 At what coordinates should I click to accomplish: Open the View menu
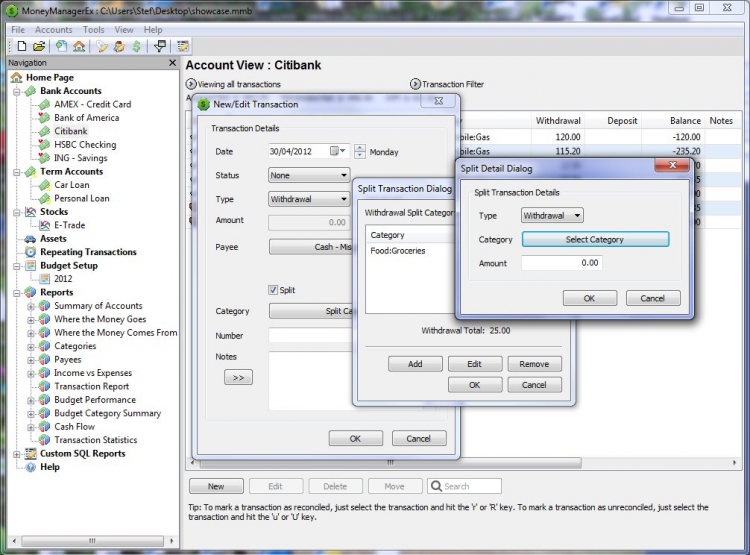coord(124,30)
